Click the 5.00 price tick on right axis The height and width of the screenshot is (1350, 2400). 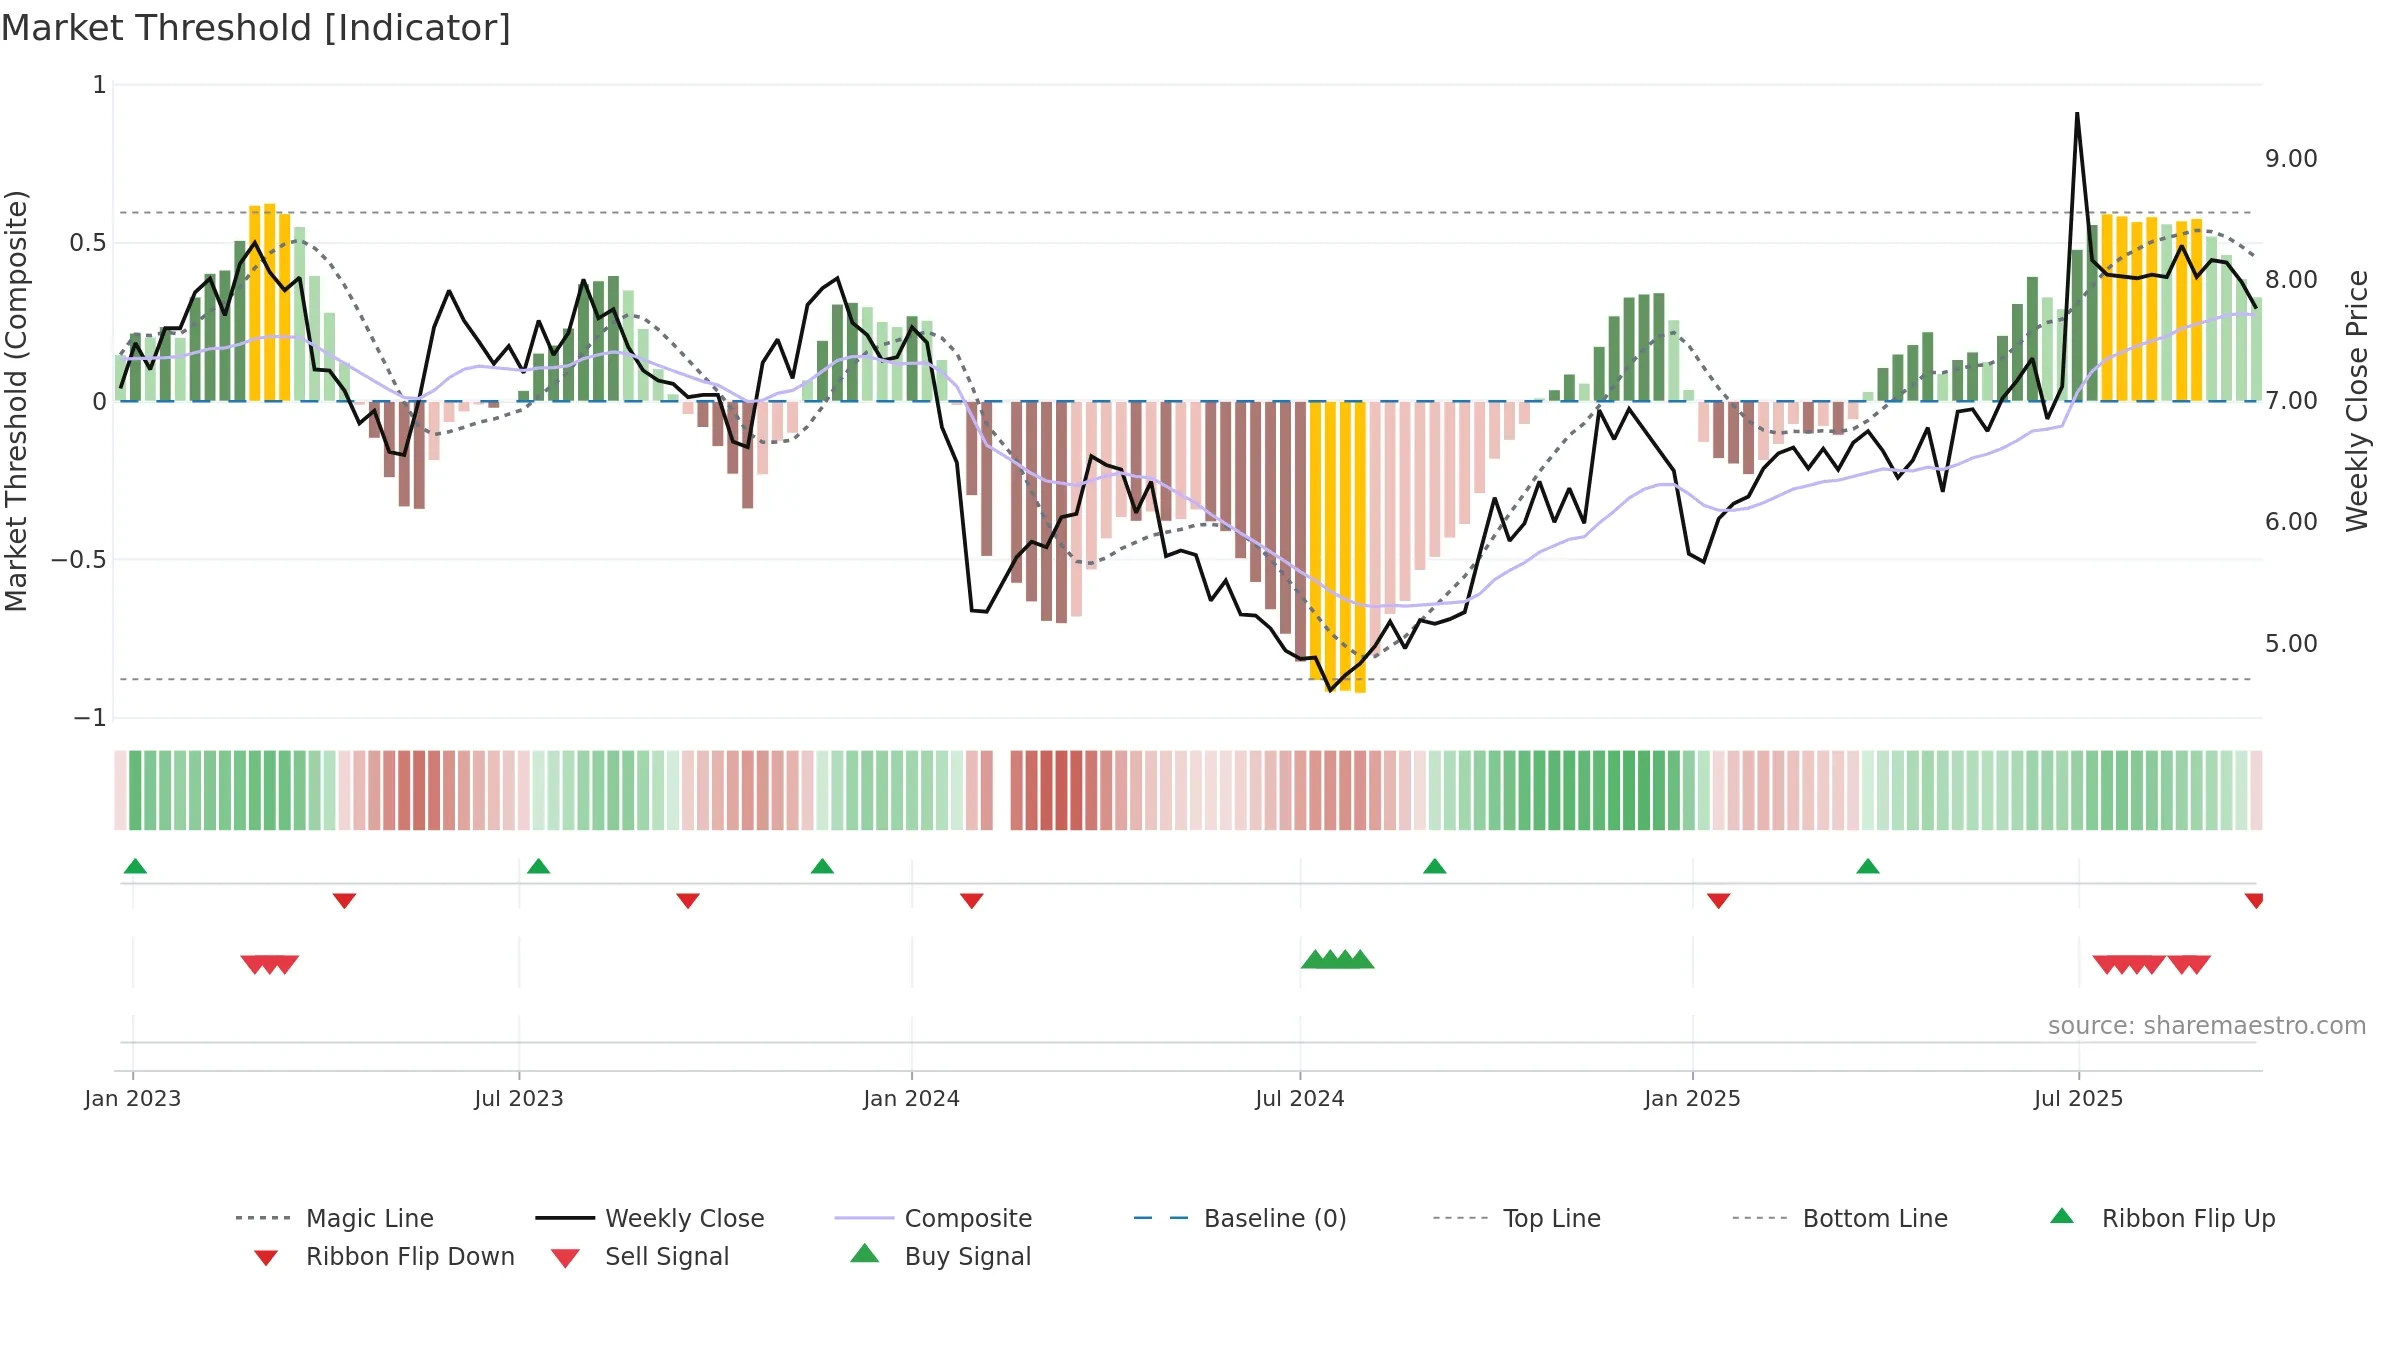coord(2291,643)
